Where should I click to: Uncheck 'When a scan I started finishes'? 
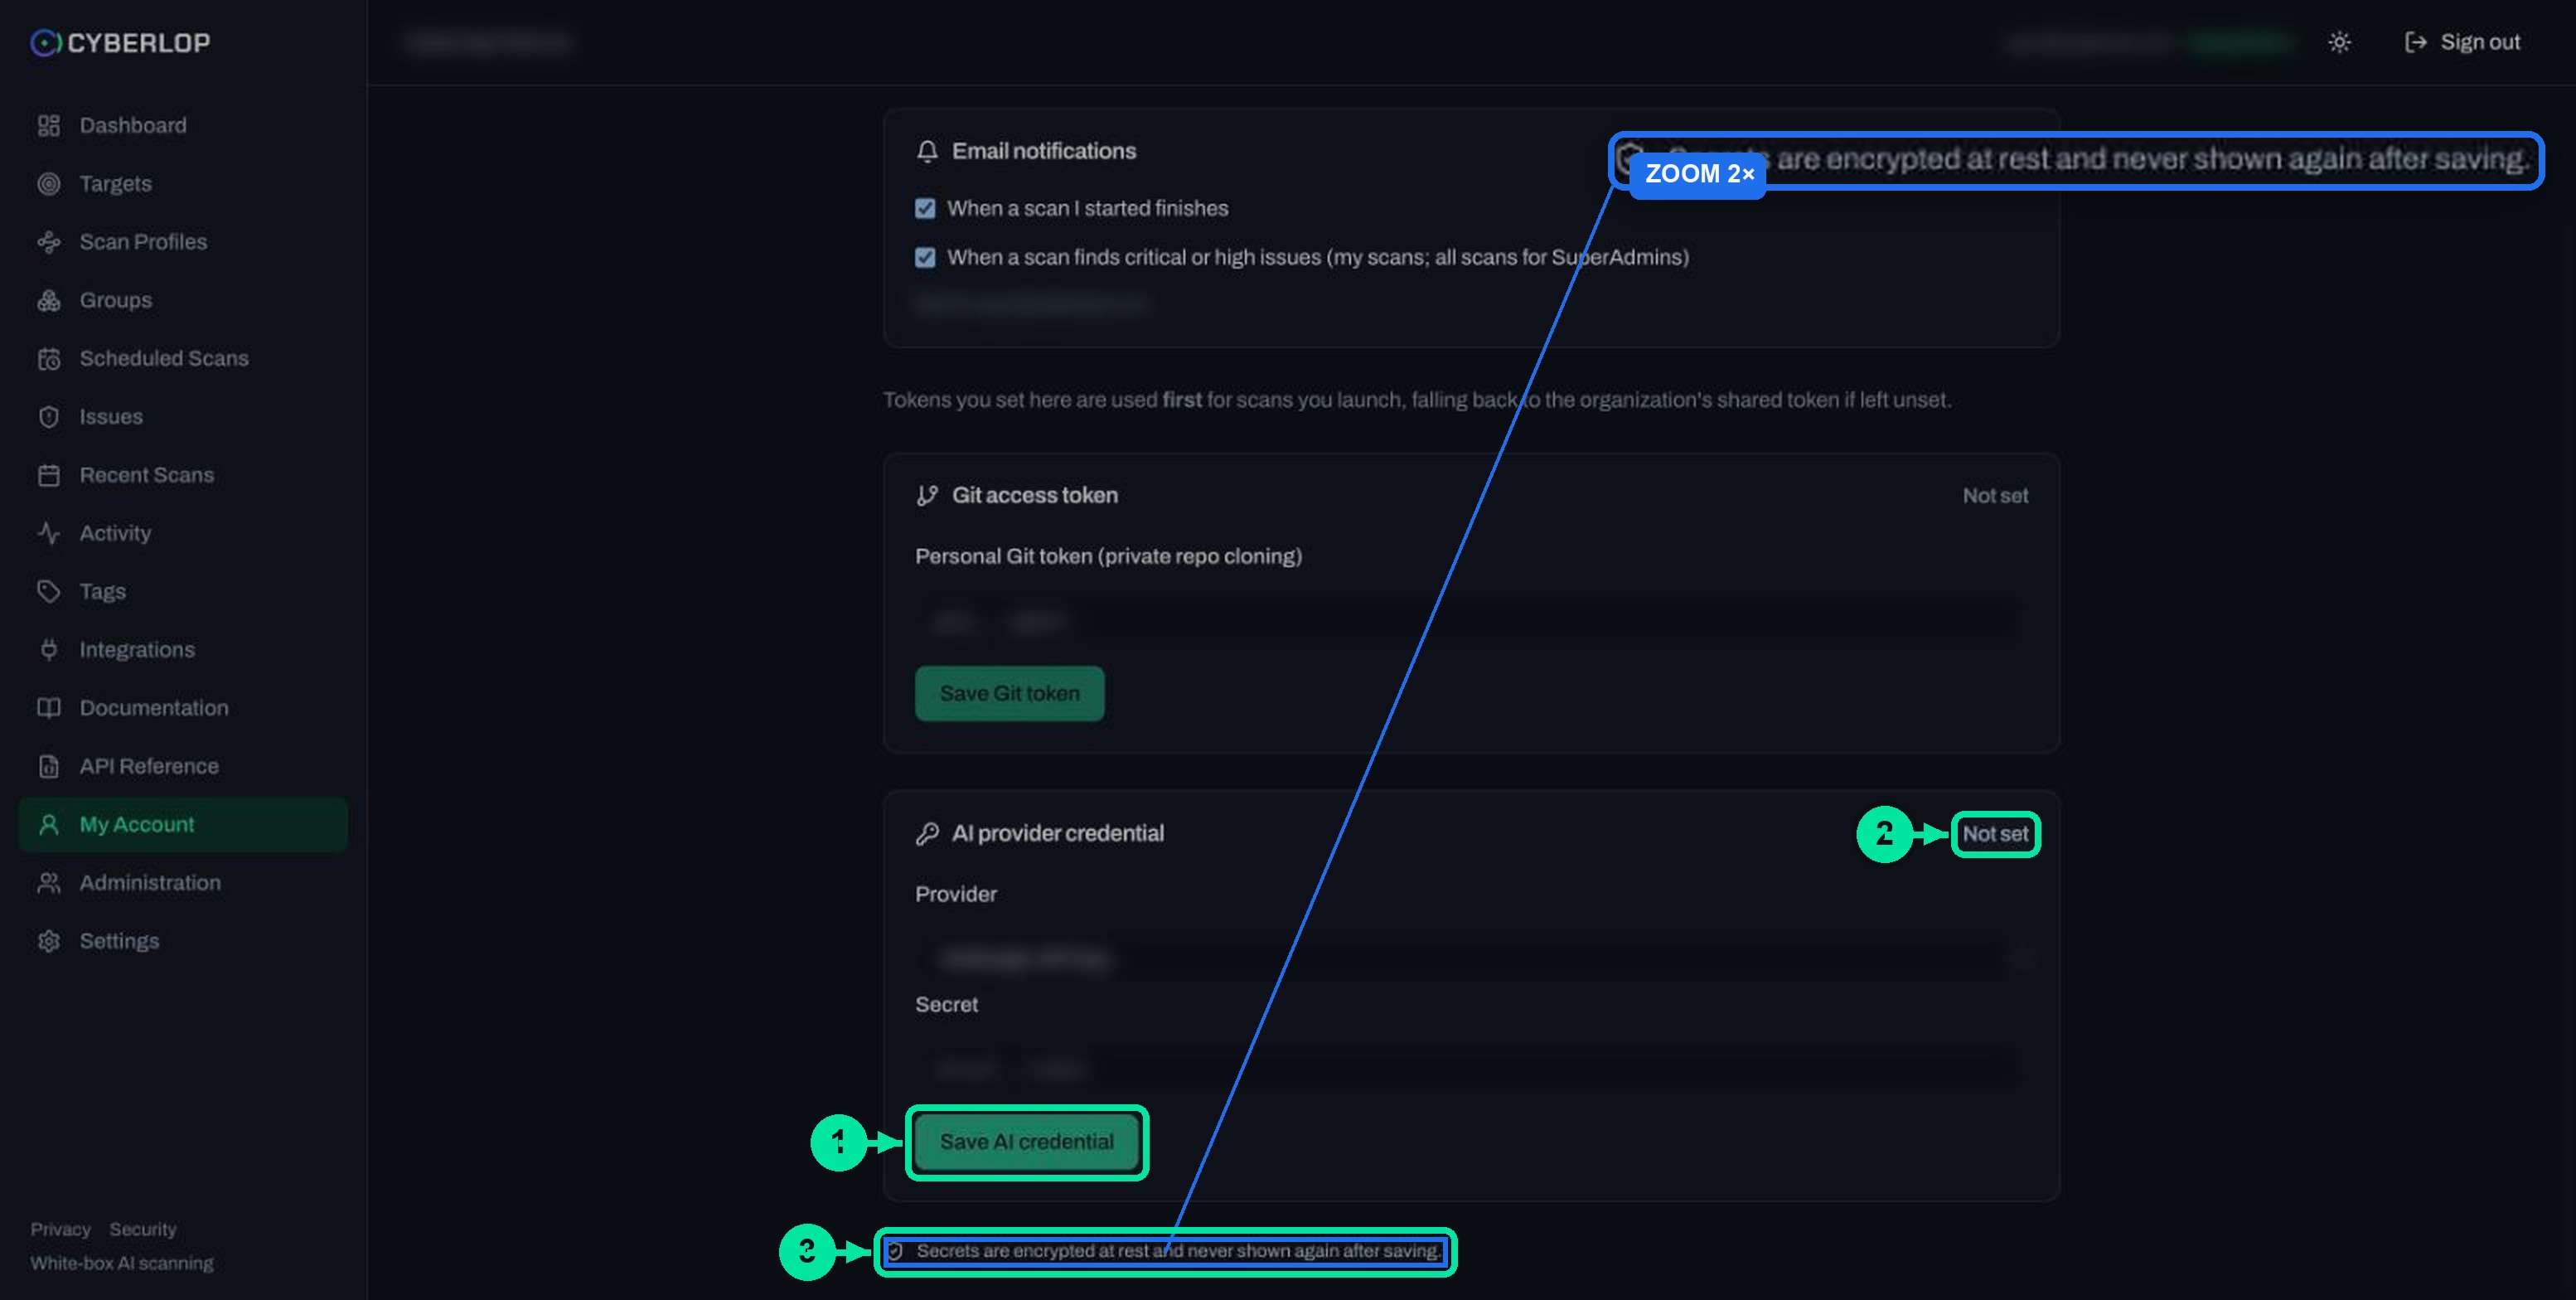925,208
